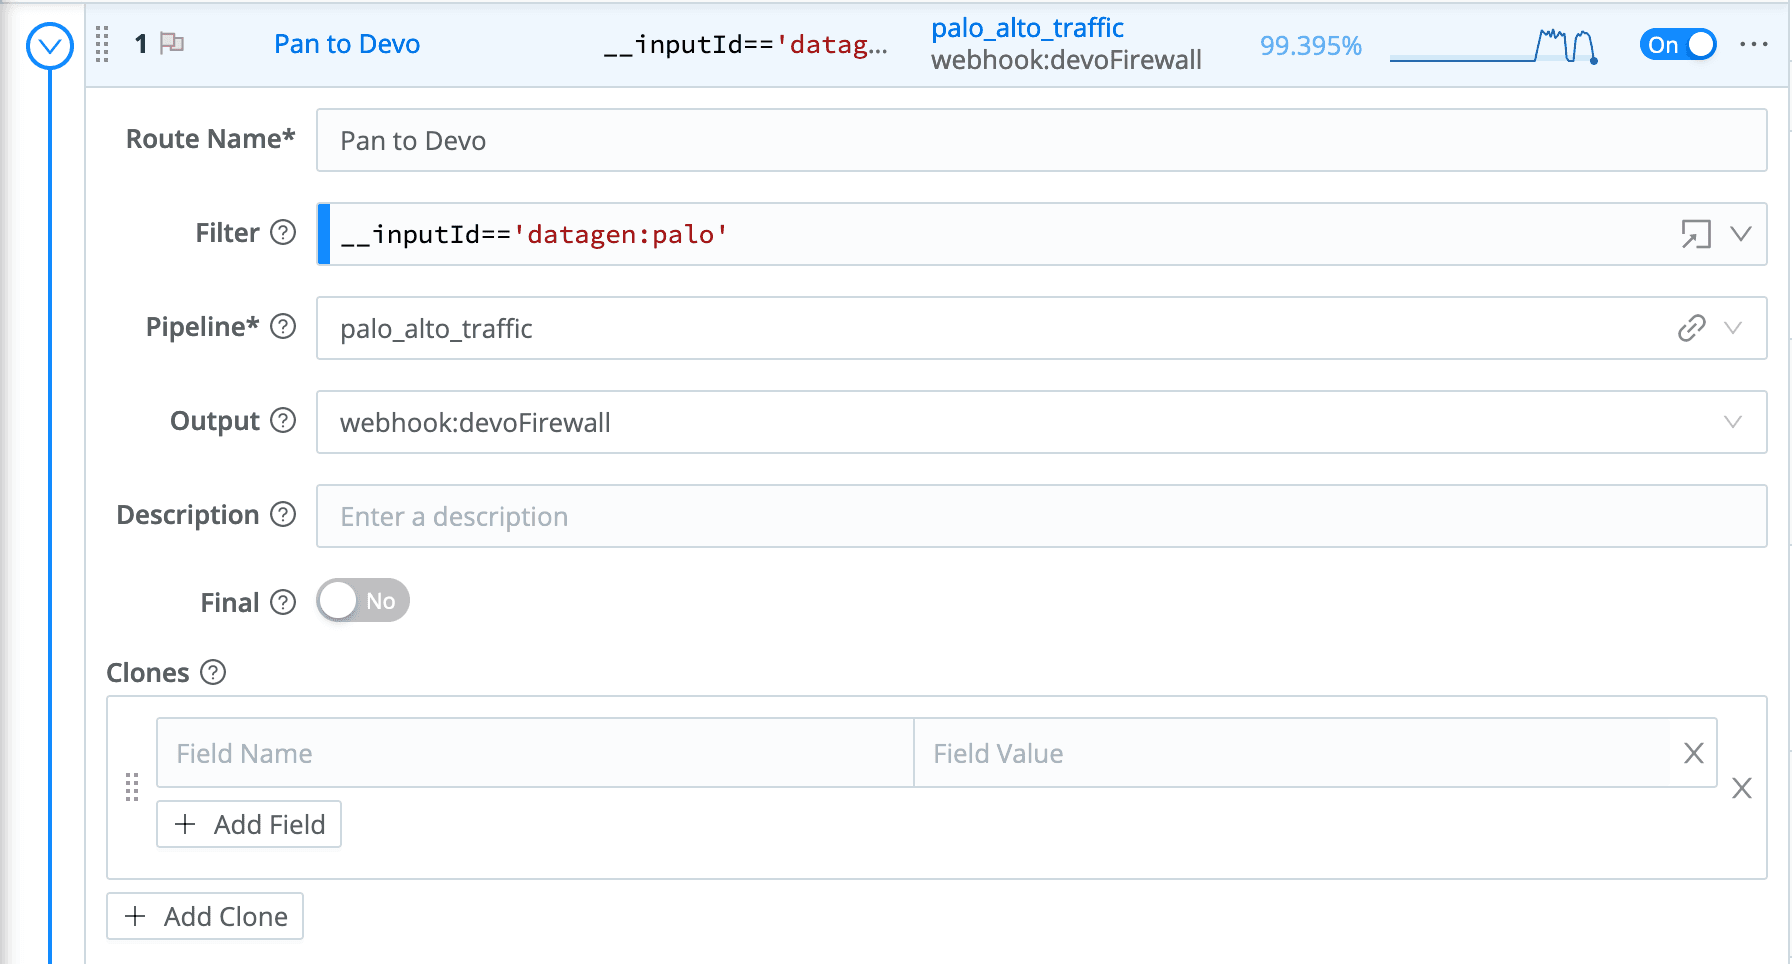Remove the clone field row
Image resolution: width=1792 pixels, height=964 pixels.
click(1693, 753)
